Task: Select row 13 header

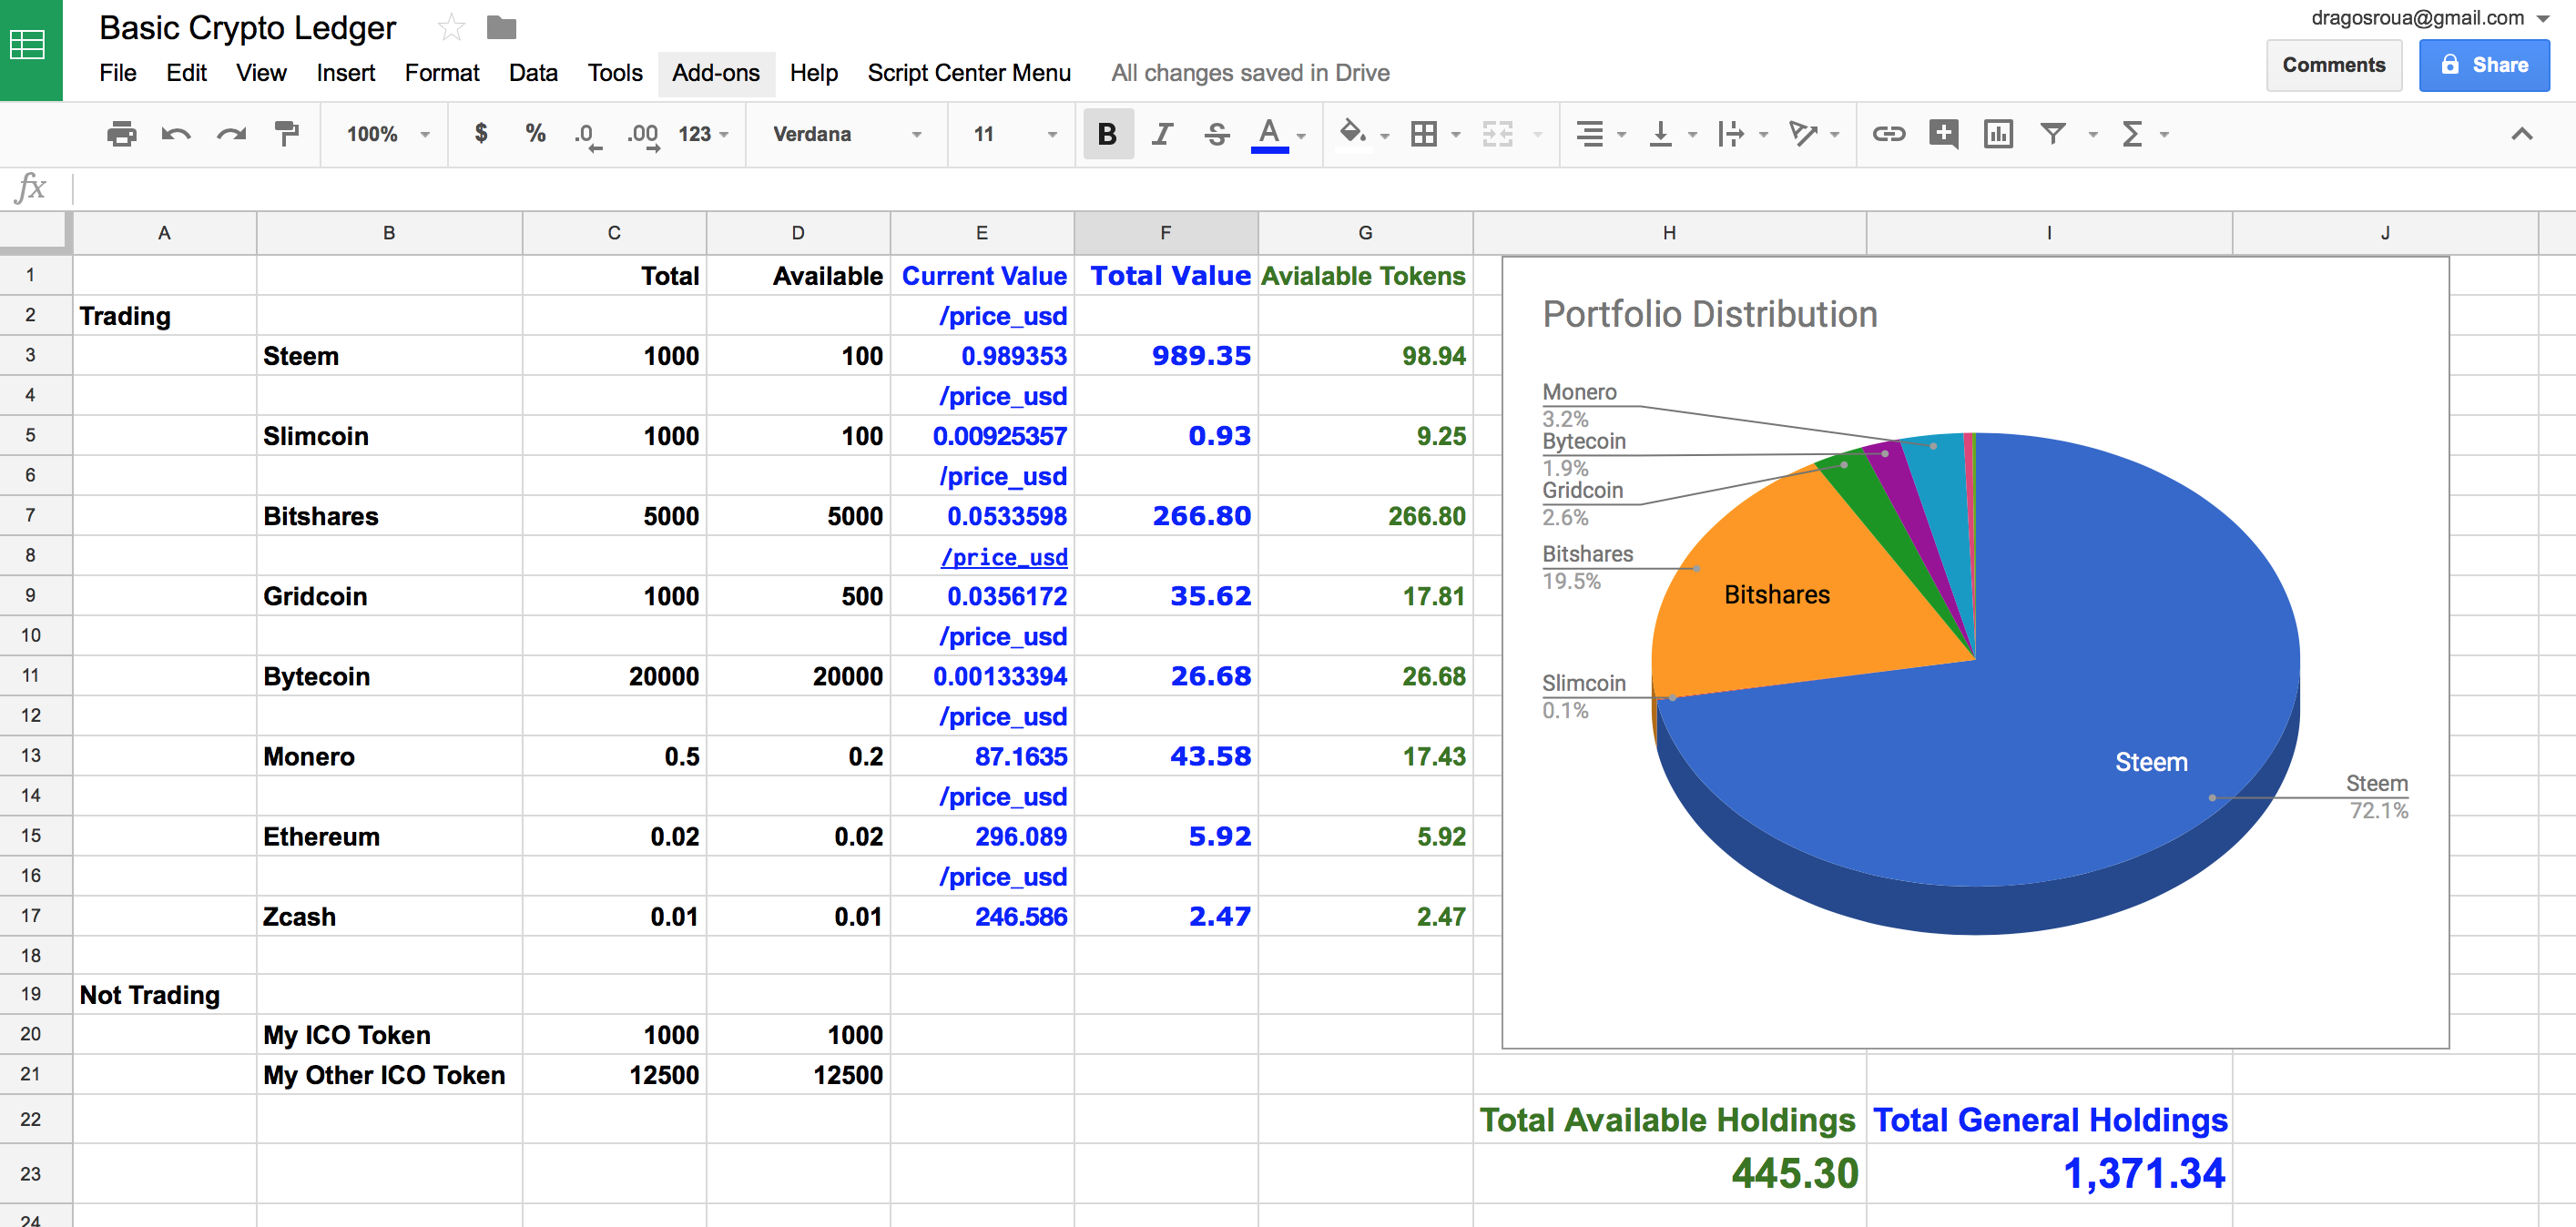Action: [31, 756]
